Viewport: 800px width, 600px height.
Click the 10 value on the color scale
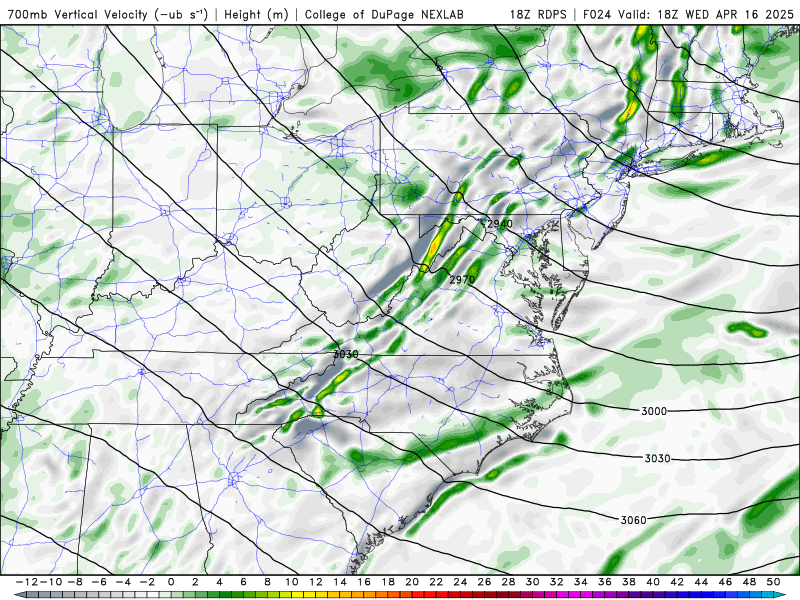click(291, 582)
